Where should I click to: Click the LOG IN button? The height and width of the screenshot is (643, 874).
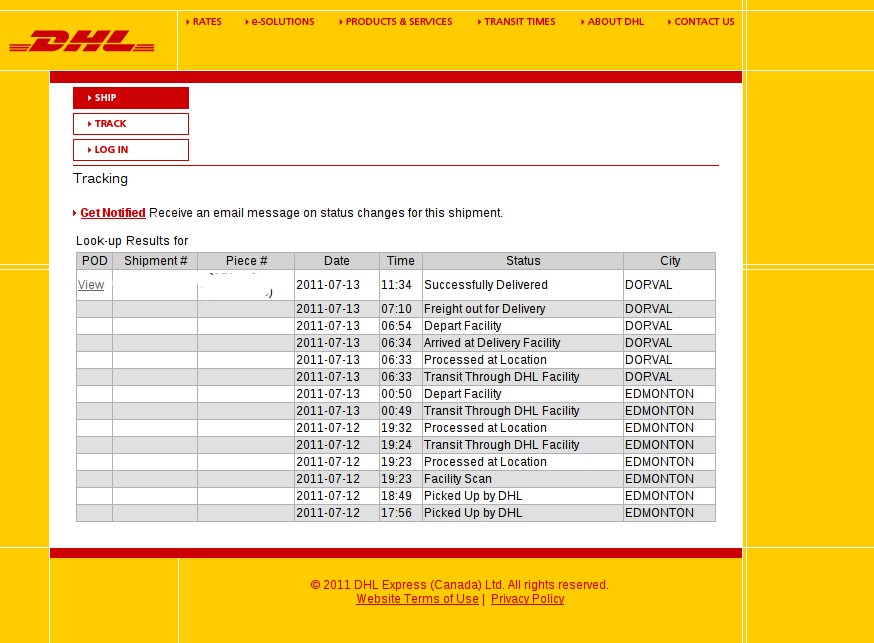click(131, 150)
